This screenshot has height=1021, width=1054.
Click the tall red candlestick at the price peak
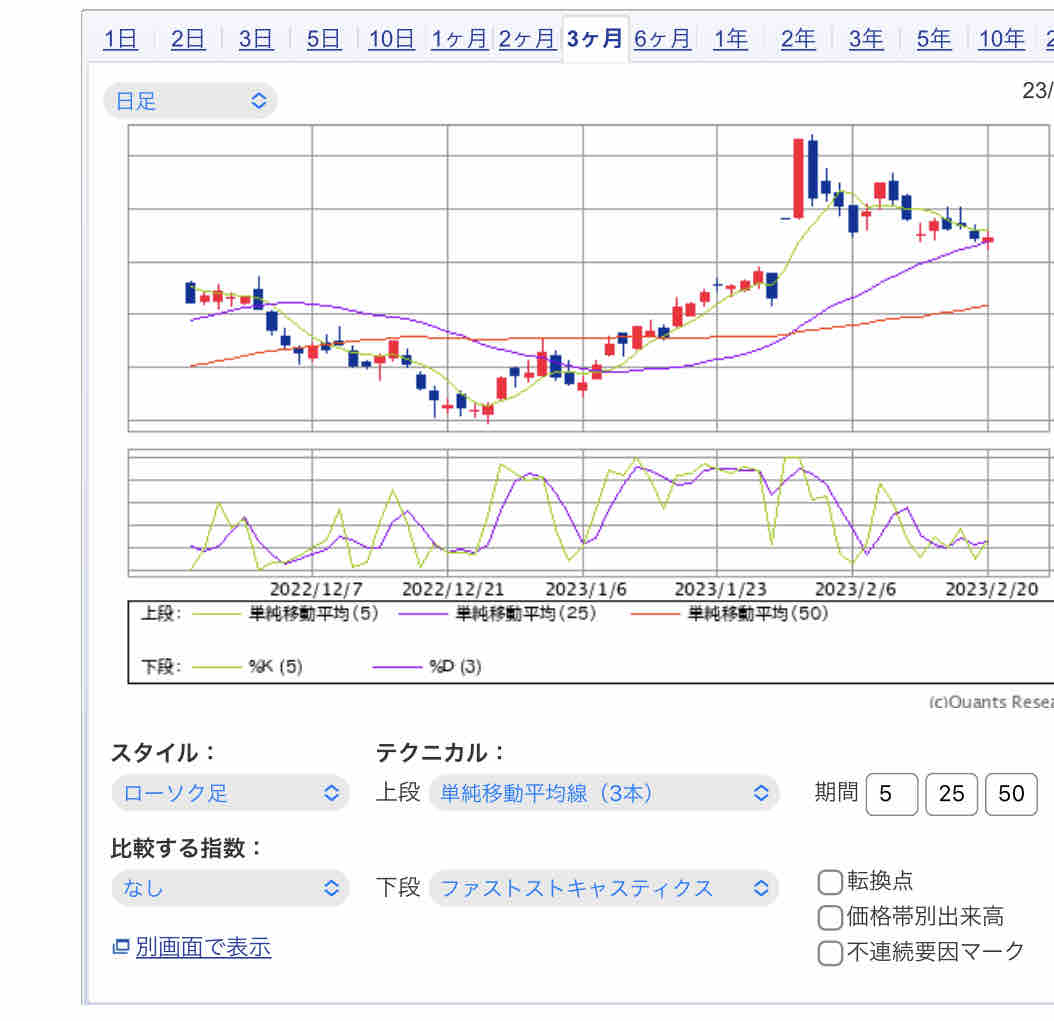798,178
